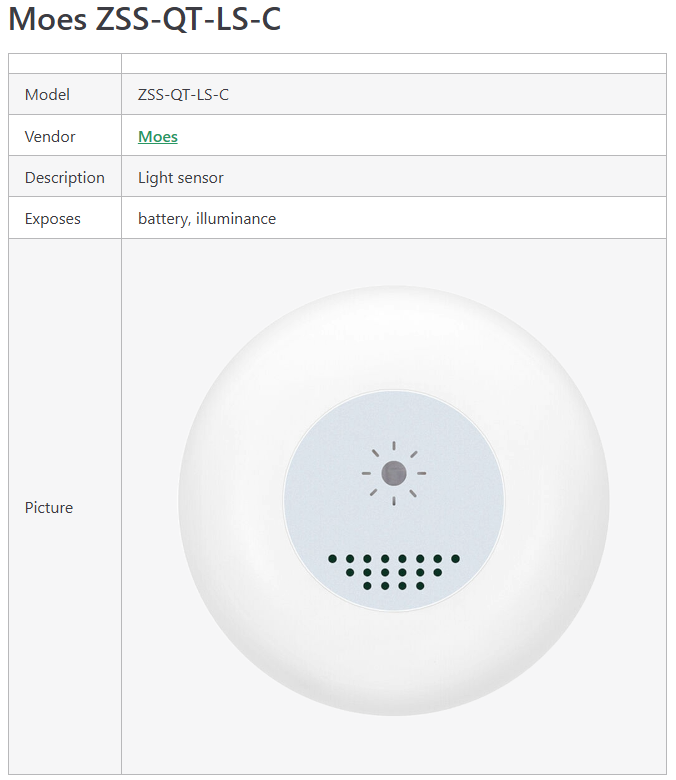Click the gray sensor lens dot
Image resolution: width=676 pixels, height=780 pixels.
393,473
